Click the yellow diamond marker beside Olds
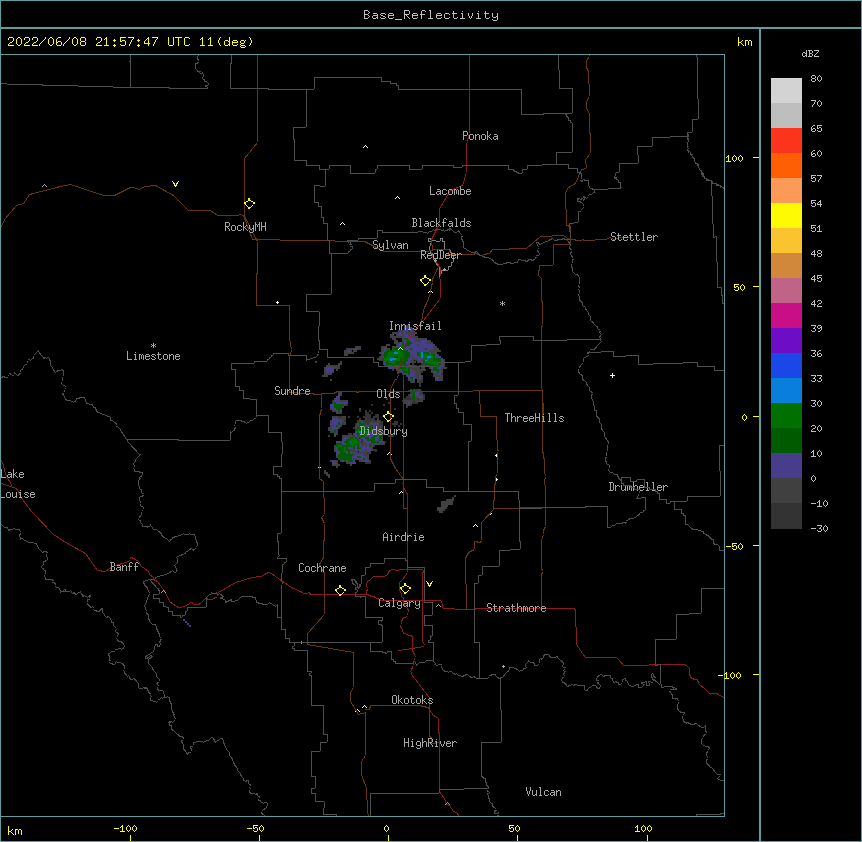862x842 pixels. tap(388, 417)
